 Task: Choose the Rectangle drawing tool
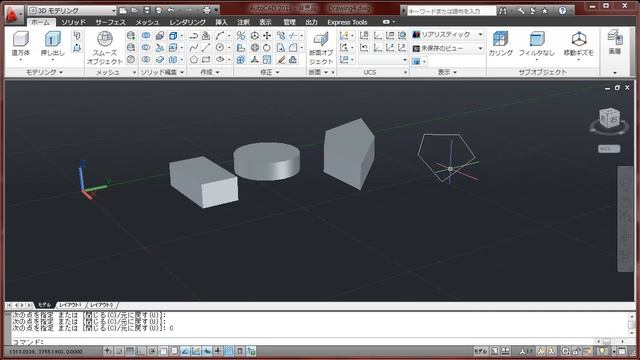pyautogui.click(x=206, y=60)
